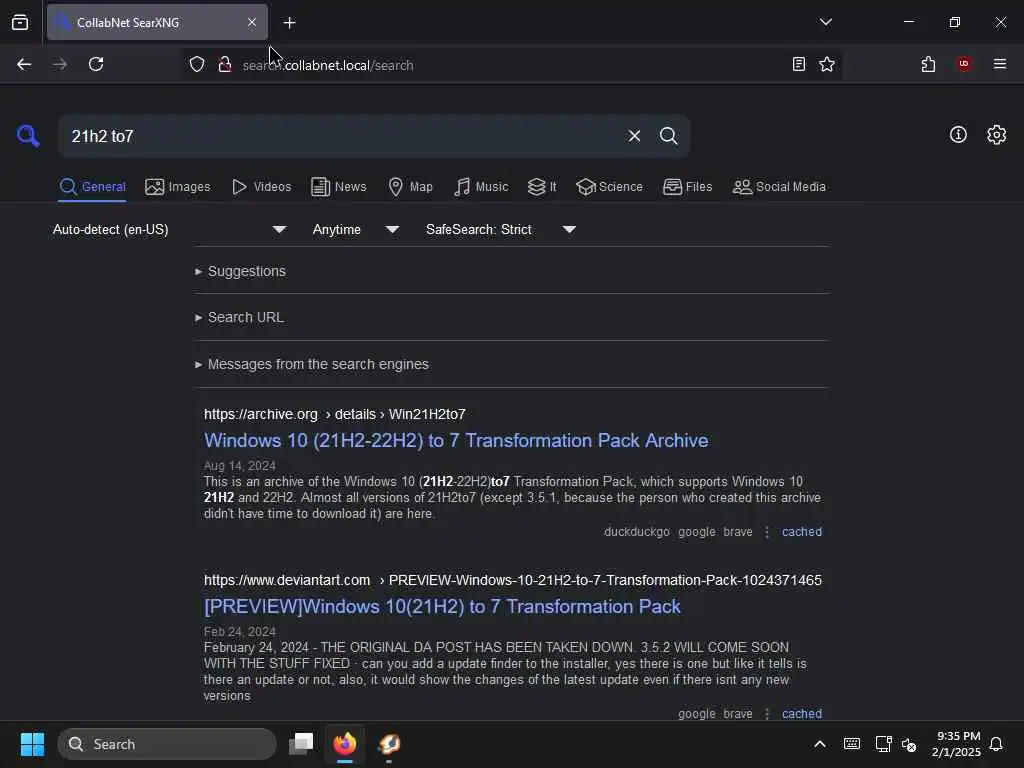Open the notifications bell
Screen dimensions: 1024x768
tap(996, 744)
